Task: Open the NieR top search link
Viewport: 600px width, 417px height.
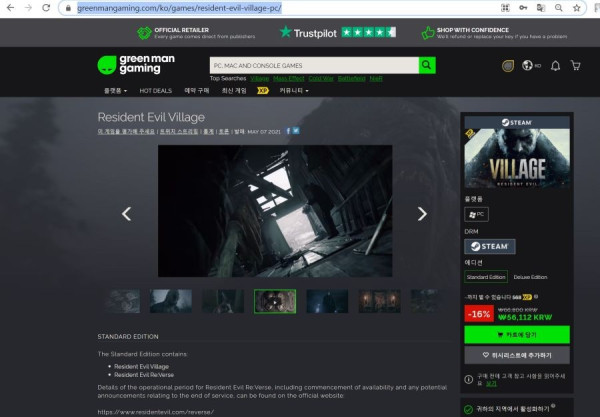Action: pos(376,78)
